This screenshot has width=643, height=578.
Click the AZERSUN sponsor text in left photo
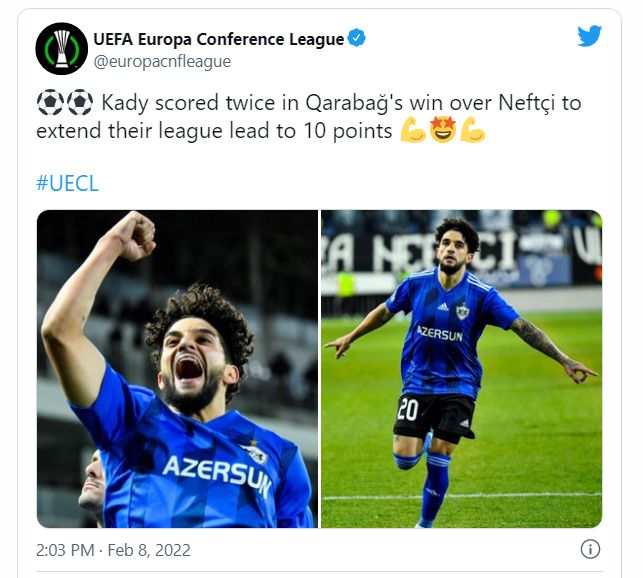[217, 474]
